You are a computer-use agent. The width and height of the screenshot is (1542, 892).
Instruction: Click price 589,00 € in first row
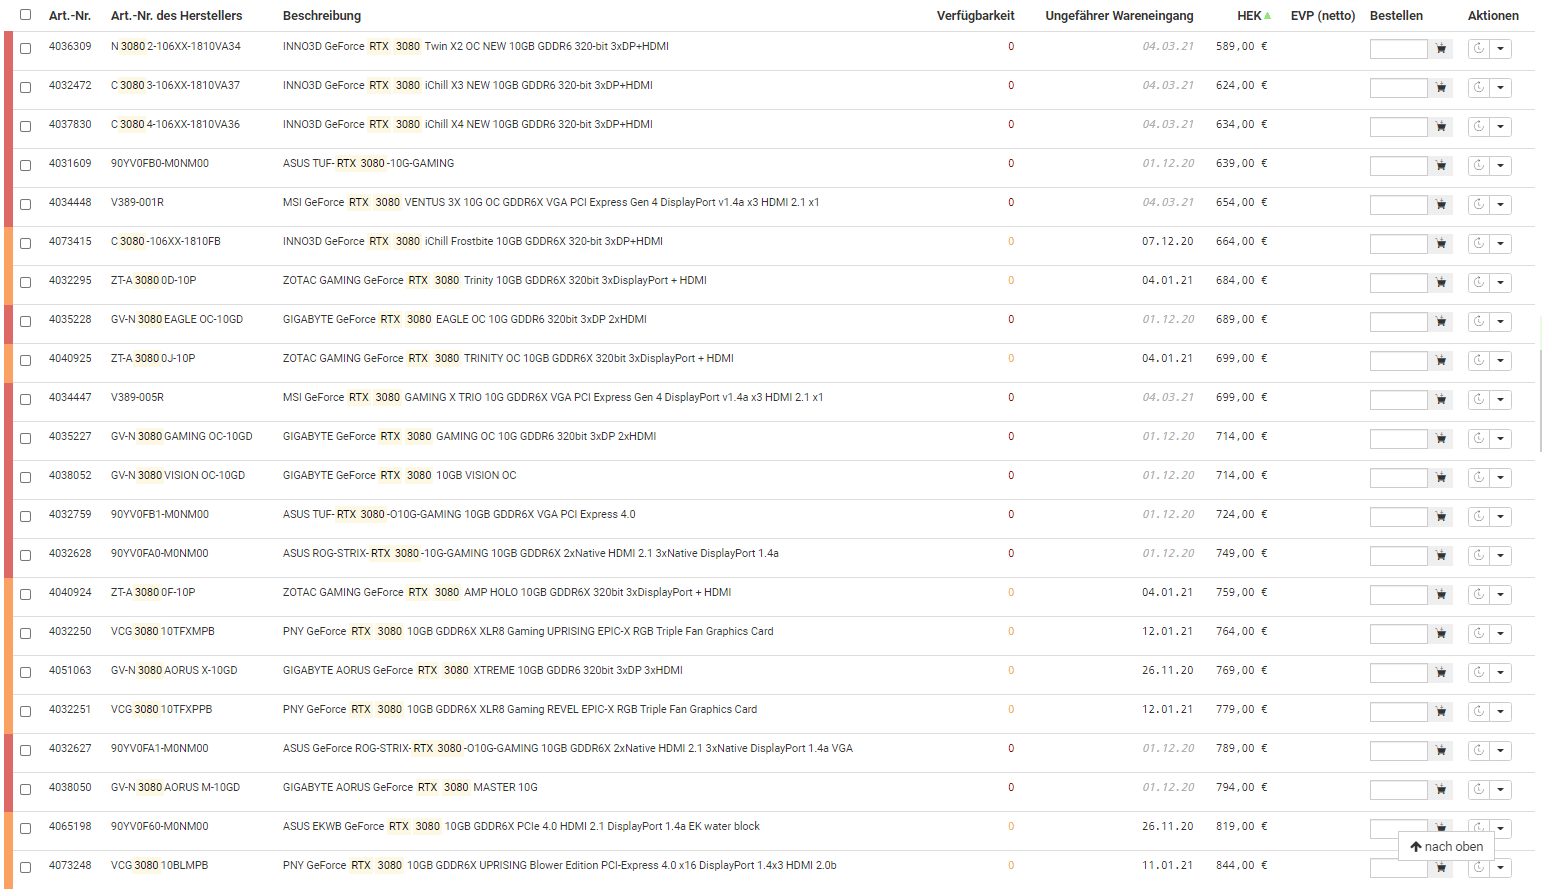1241,46
